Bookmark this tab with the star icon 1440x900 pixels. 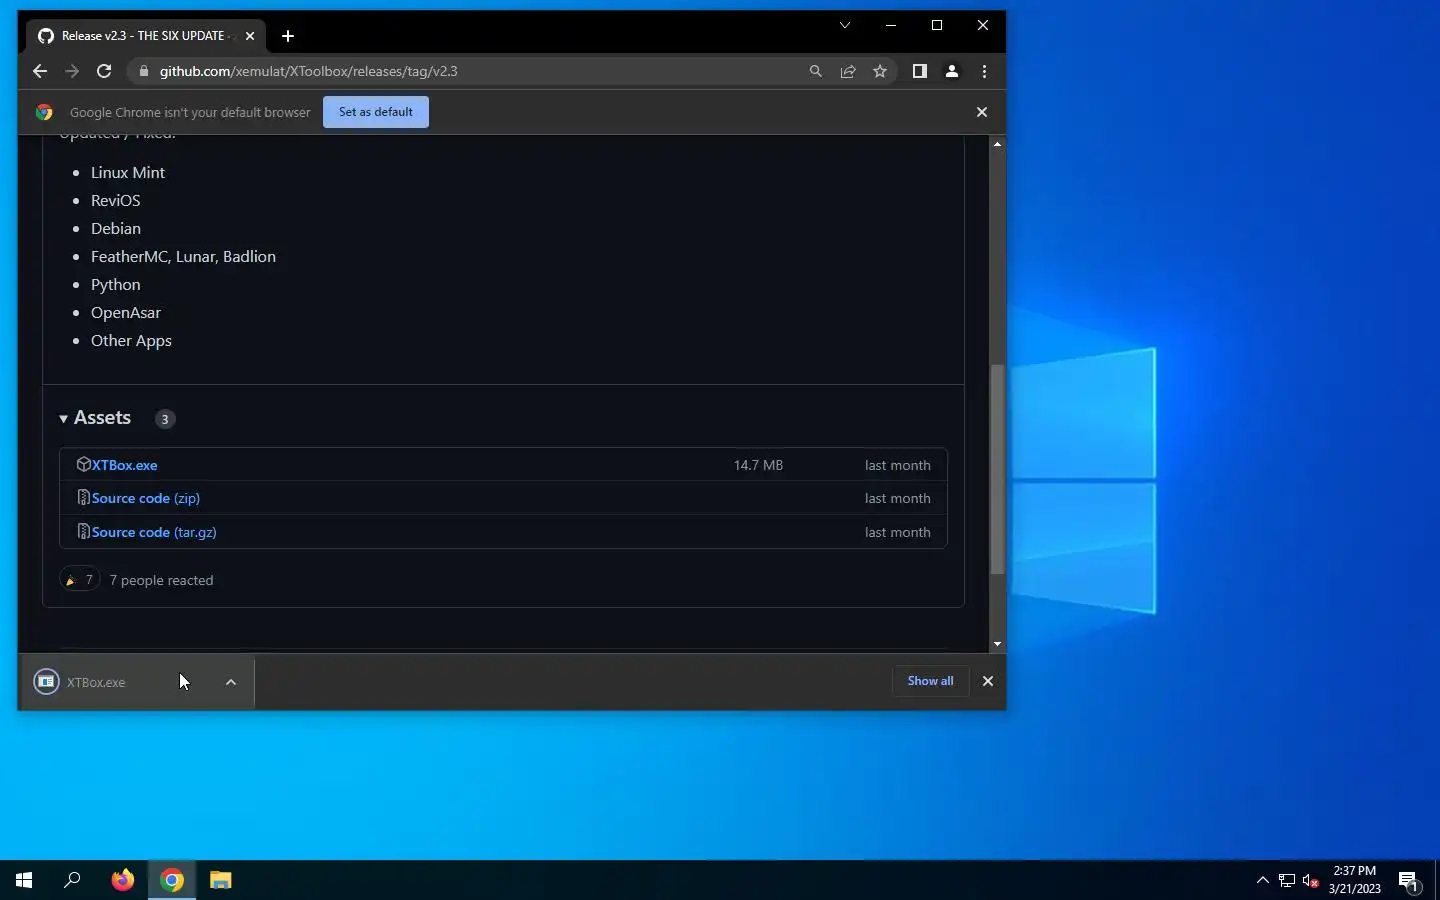[880, 71]
